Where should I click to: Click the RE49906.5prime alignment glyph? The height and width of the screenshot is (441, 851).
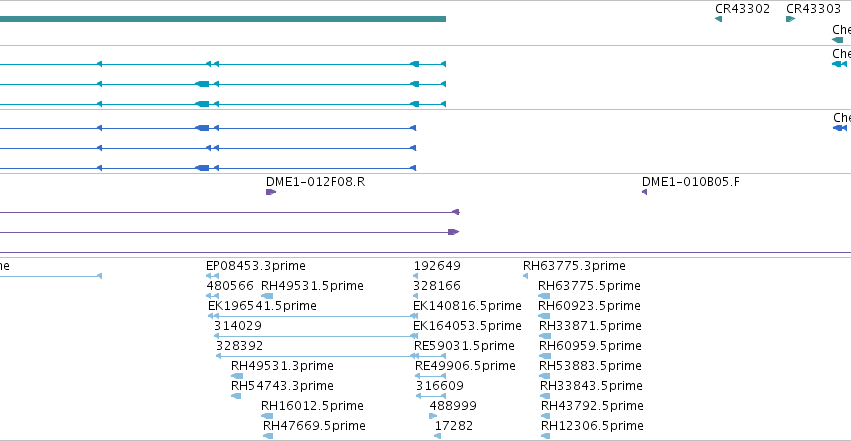pos(430,376)
